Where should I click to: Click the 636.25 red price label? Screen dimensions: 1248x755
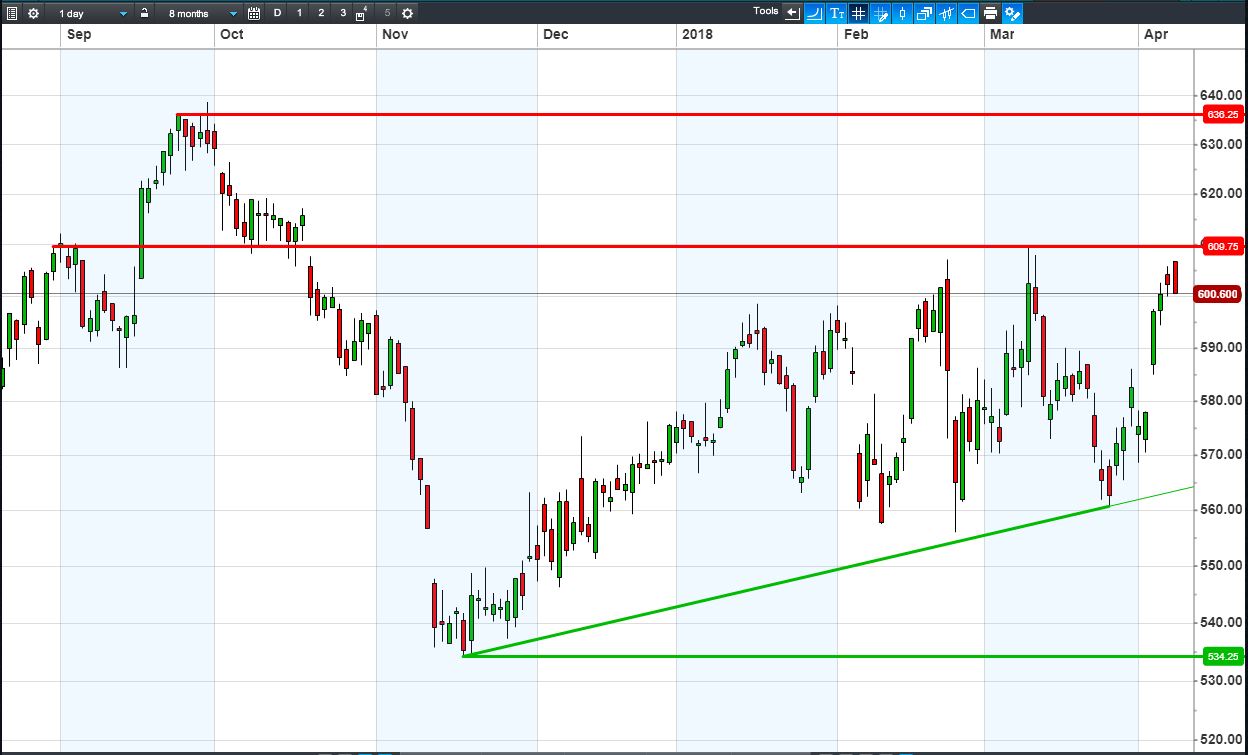[x=1223, y=115]
